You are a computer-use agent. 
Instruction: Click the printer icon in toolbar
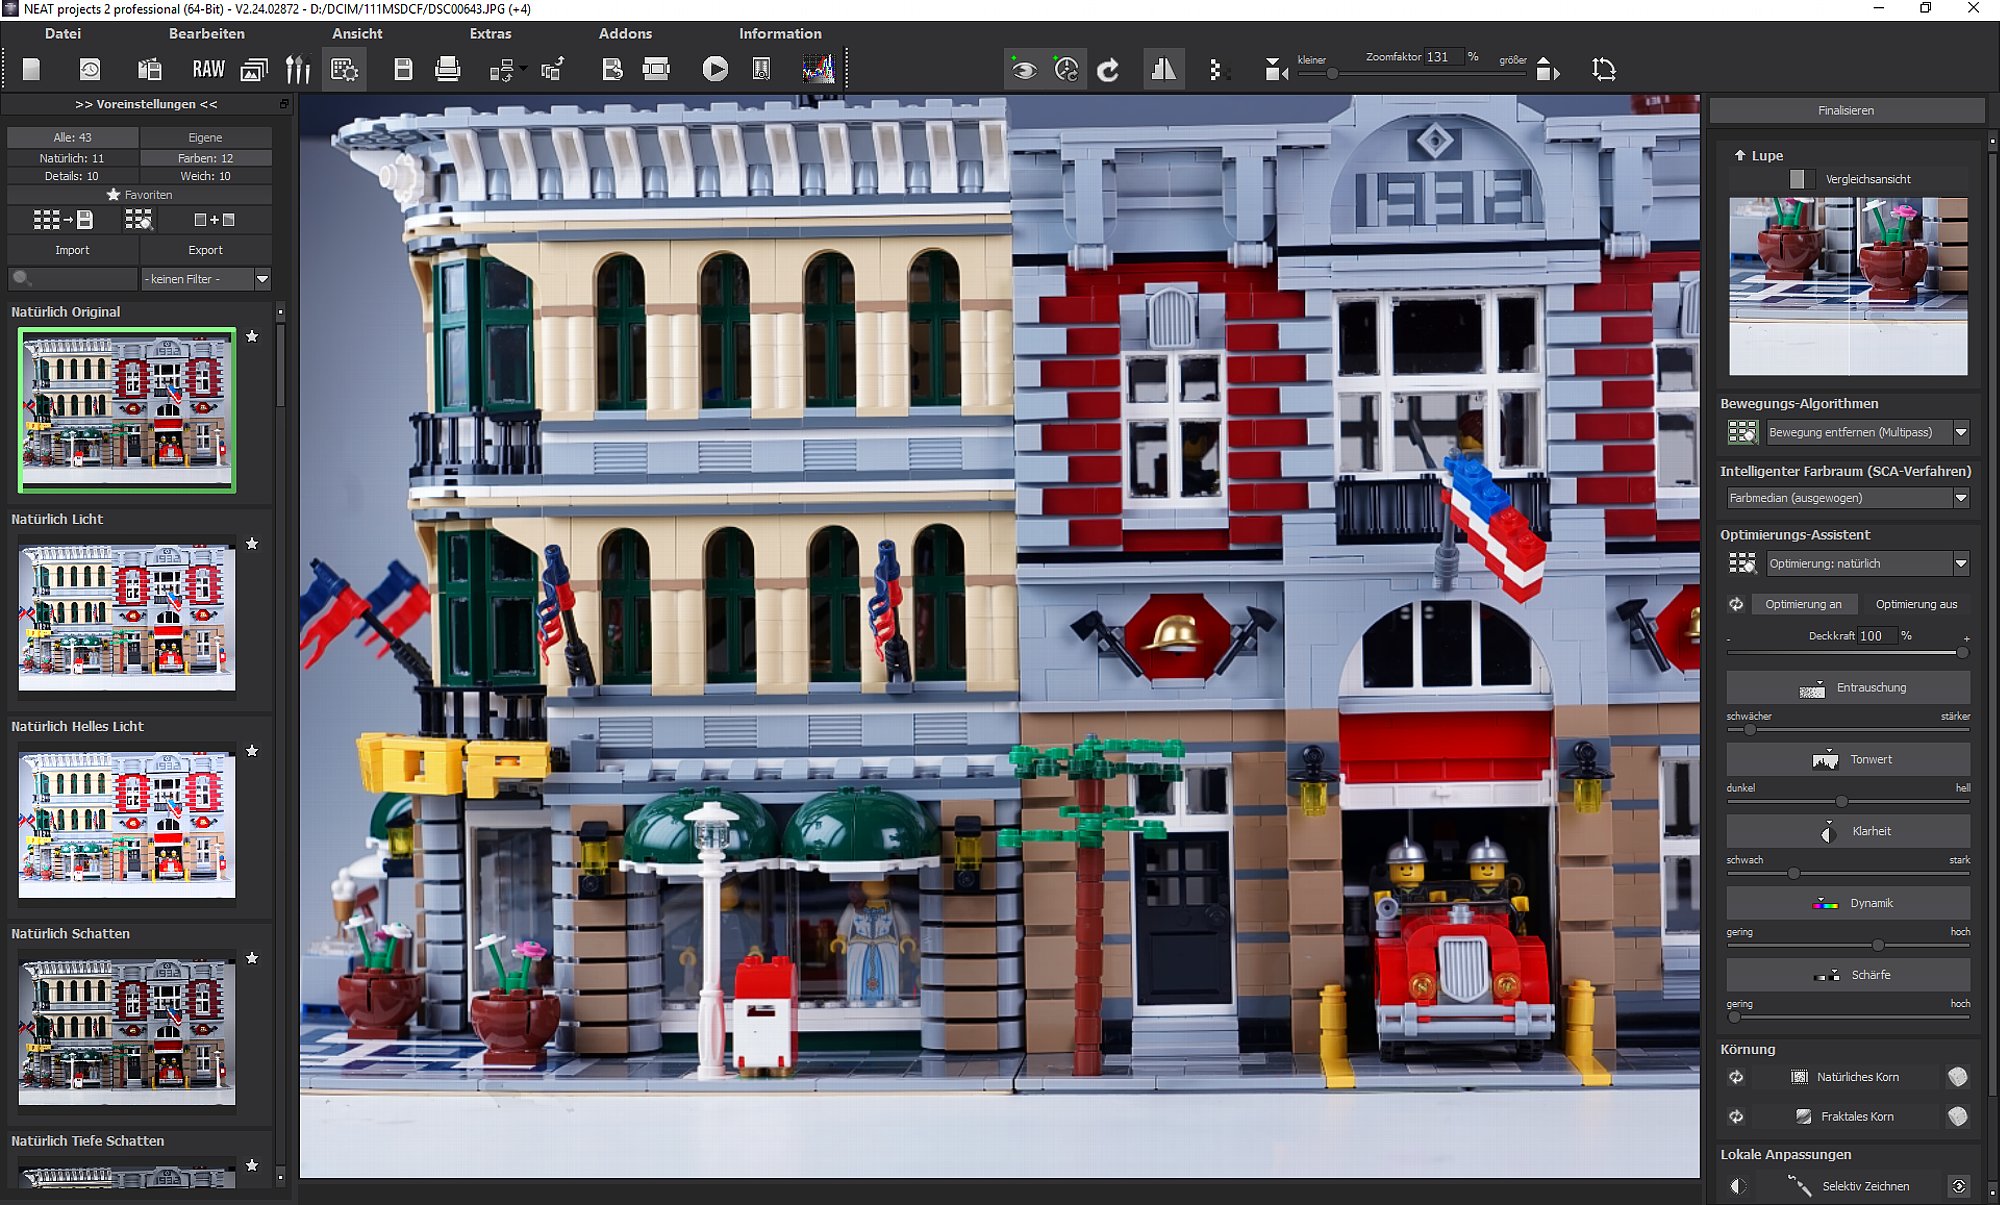click(x=447, y=69)
